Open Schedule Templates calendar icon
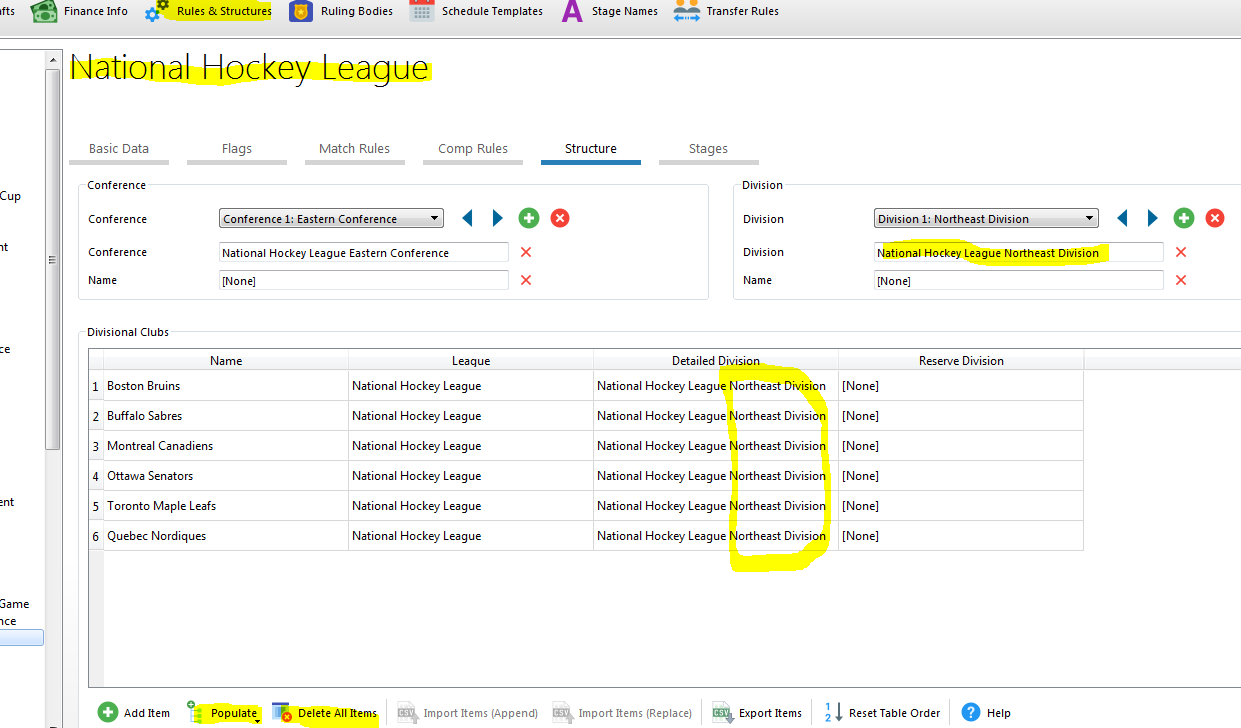The width and height of the screenshot is (1241, 728). [422, 12]
